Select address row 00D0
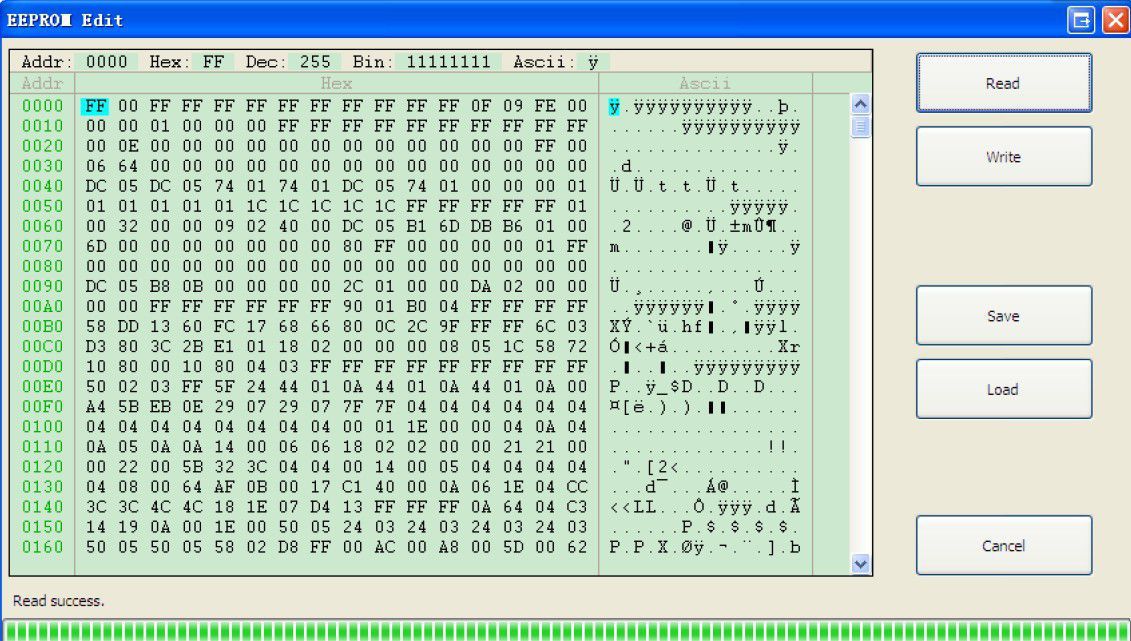The height and width of the screenshot is (641, 1131). click(43, 366)
